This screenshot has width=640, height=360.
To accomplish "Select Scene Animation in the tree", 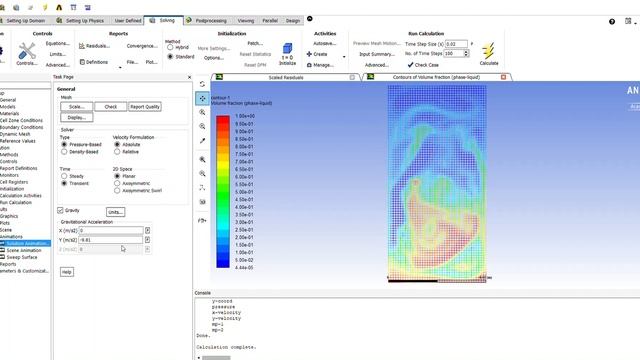I will (24, 250).
